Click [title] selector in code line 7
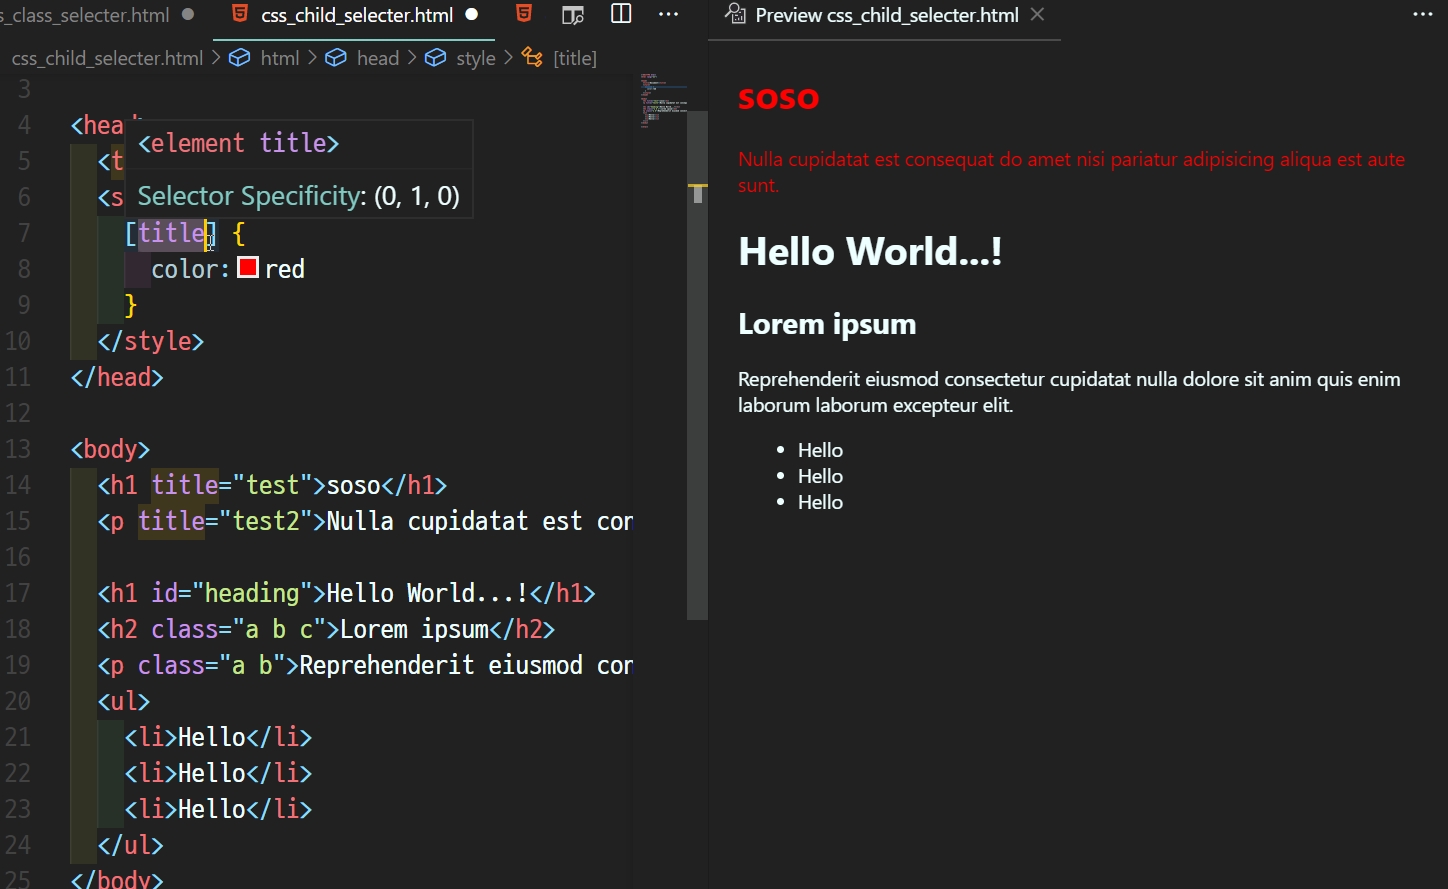 pos(171,233)
